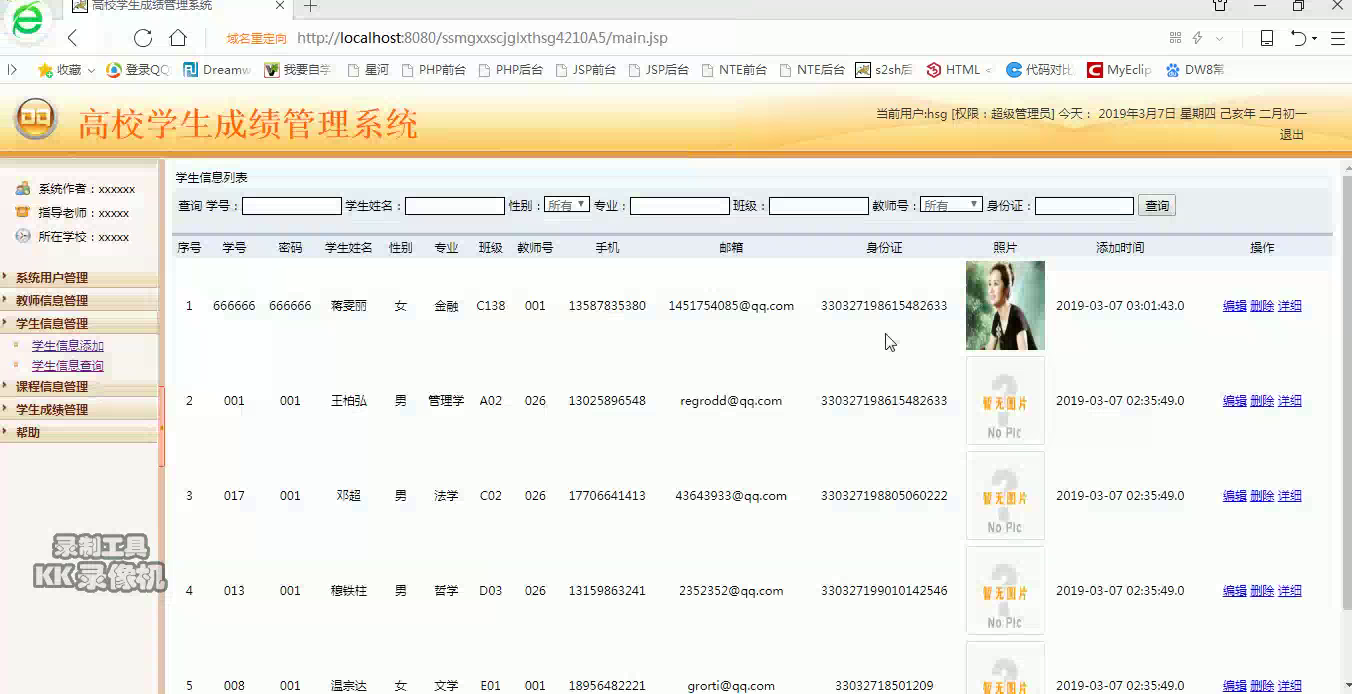Open the 性别 filter dropdown

click(566, 204)
